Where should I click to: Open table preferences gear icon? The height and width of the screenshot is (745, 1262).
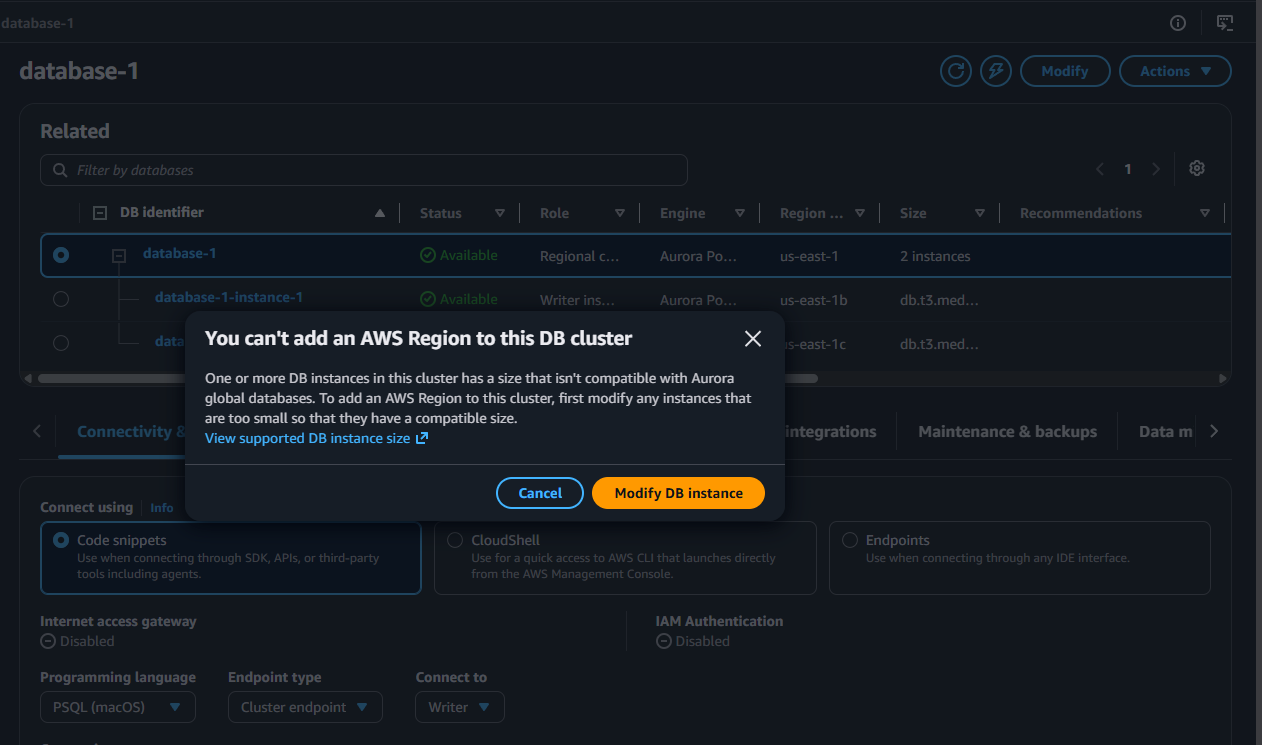1196,168
